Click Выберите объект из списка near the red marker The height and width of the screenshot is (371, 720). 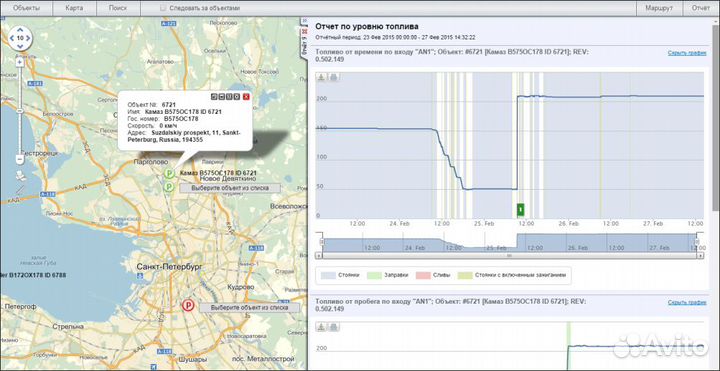[249, 308]
